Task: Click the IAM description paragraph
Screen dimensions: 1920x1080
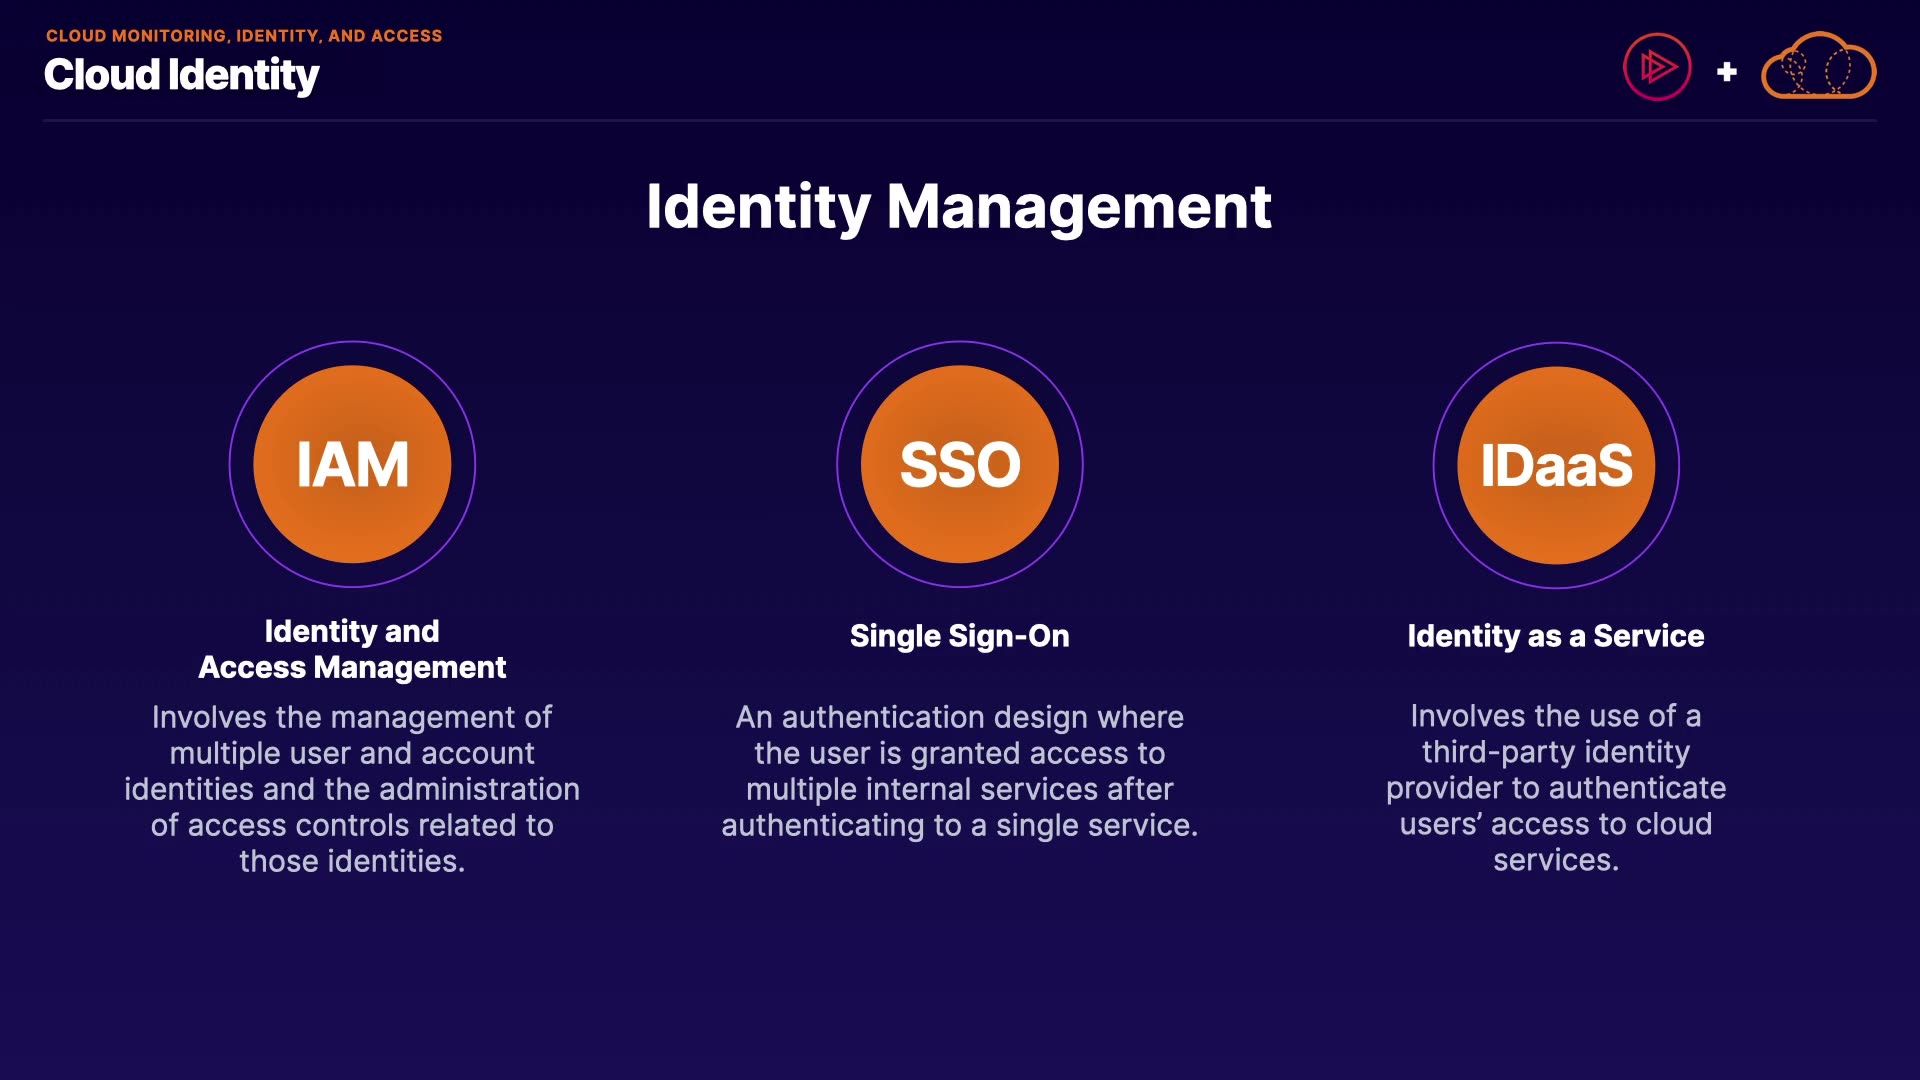Action: coord(352,789)
